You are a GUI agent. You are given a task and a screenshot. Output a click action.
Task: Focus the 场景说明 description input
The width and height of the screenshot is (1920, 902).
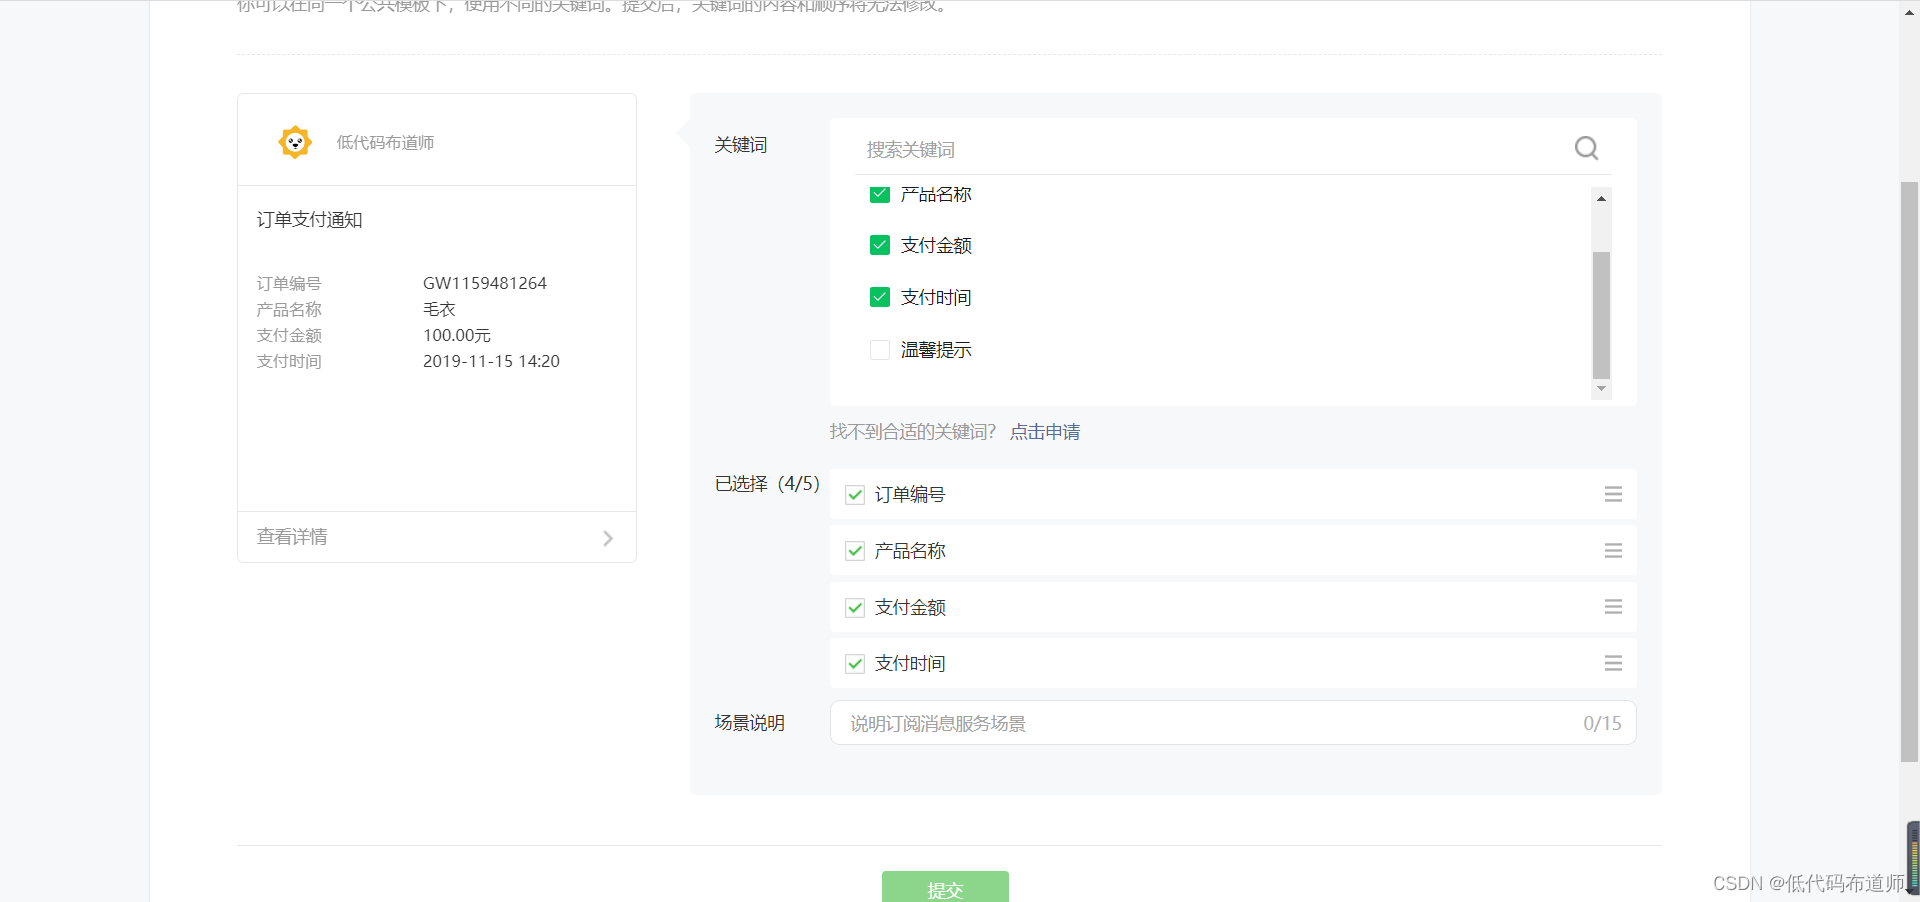tap(1233, 723)
